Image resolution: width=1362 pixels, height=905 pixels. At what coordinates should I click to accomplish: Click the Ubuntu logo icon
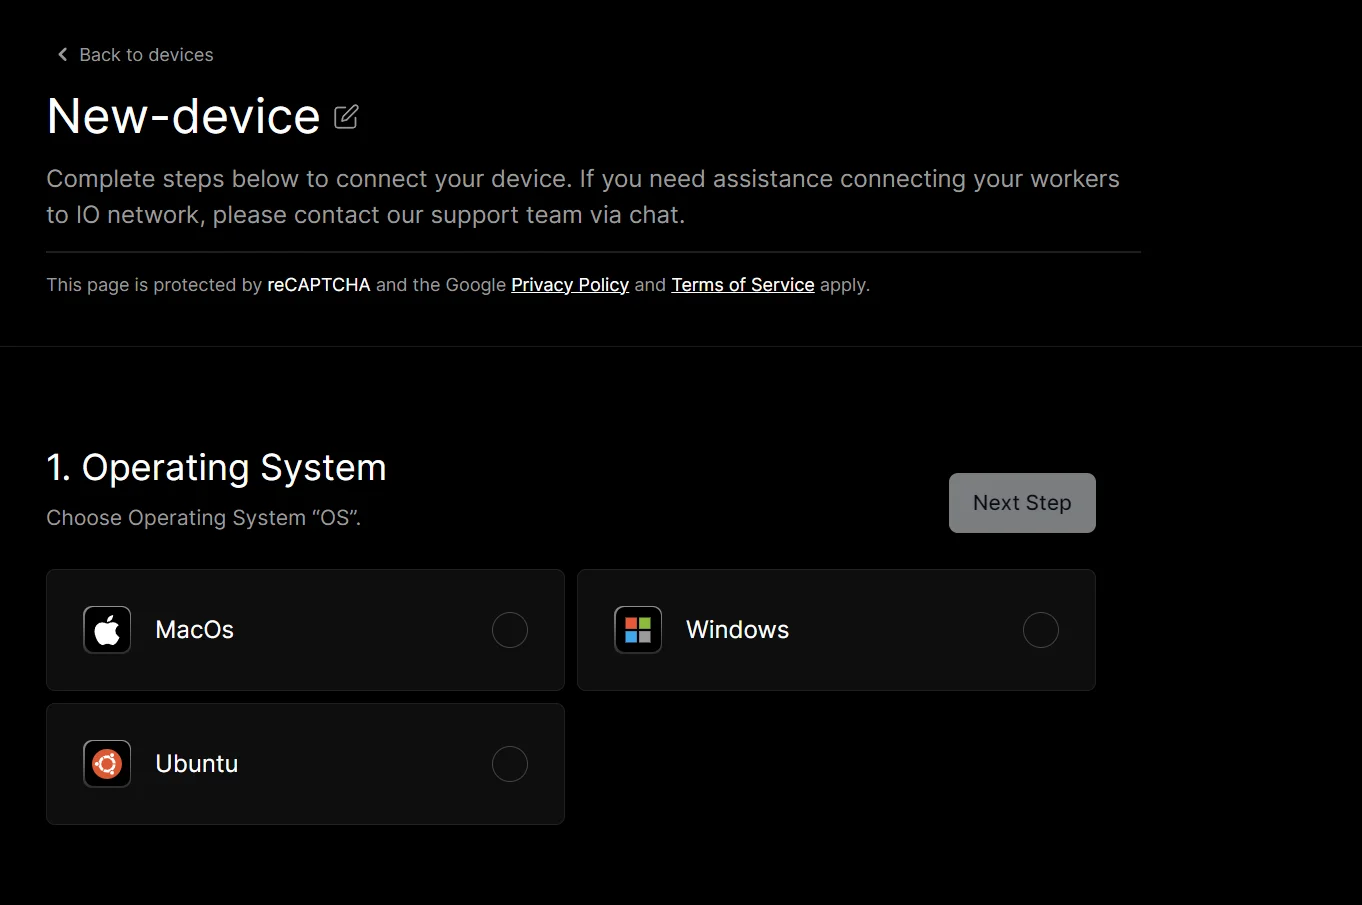click(107, 764)
